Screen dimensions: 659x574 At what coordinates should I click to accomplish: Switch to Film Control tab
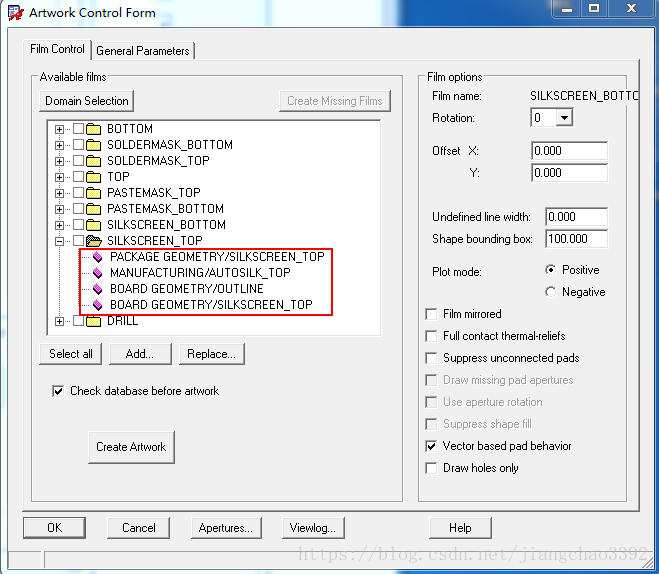(57, 49)
